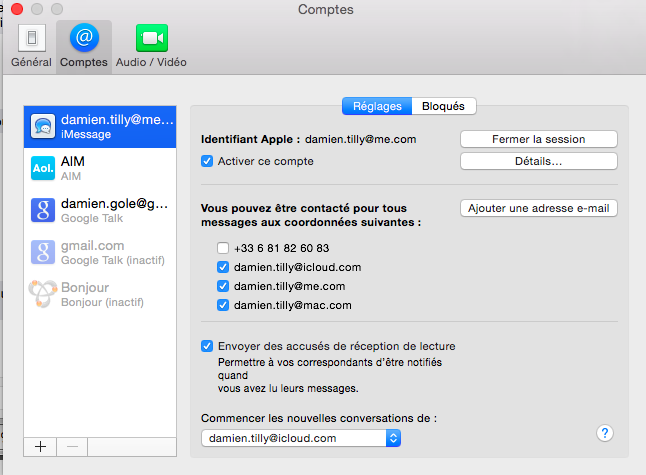Click the inactive gmail.com Google icon

(x=43, y=252)
